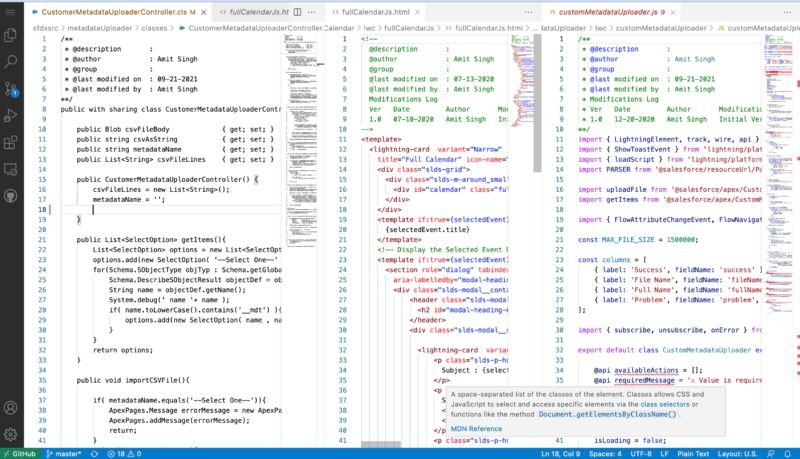Change indentation via Spaces: 4
The image size is (800, 459).
pos(605,453)
